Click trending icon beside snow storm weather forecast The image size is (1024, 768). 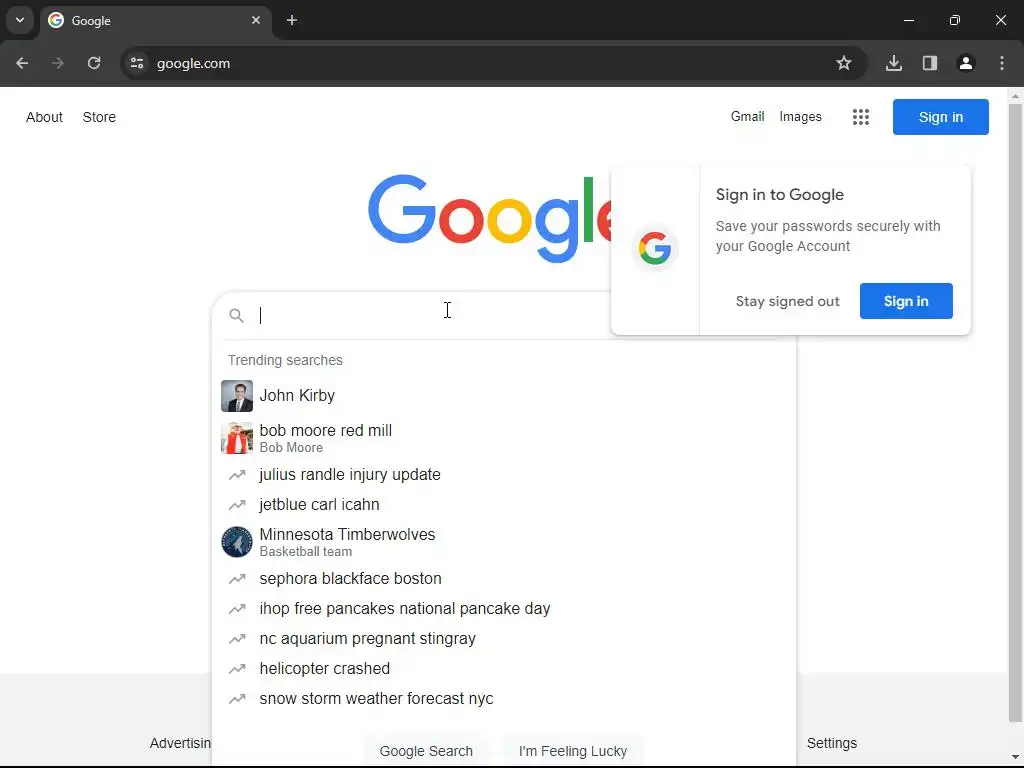237,699
